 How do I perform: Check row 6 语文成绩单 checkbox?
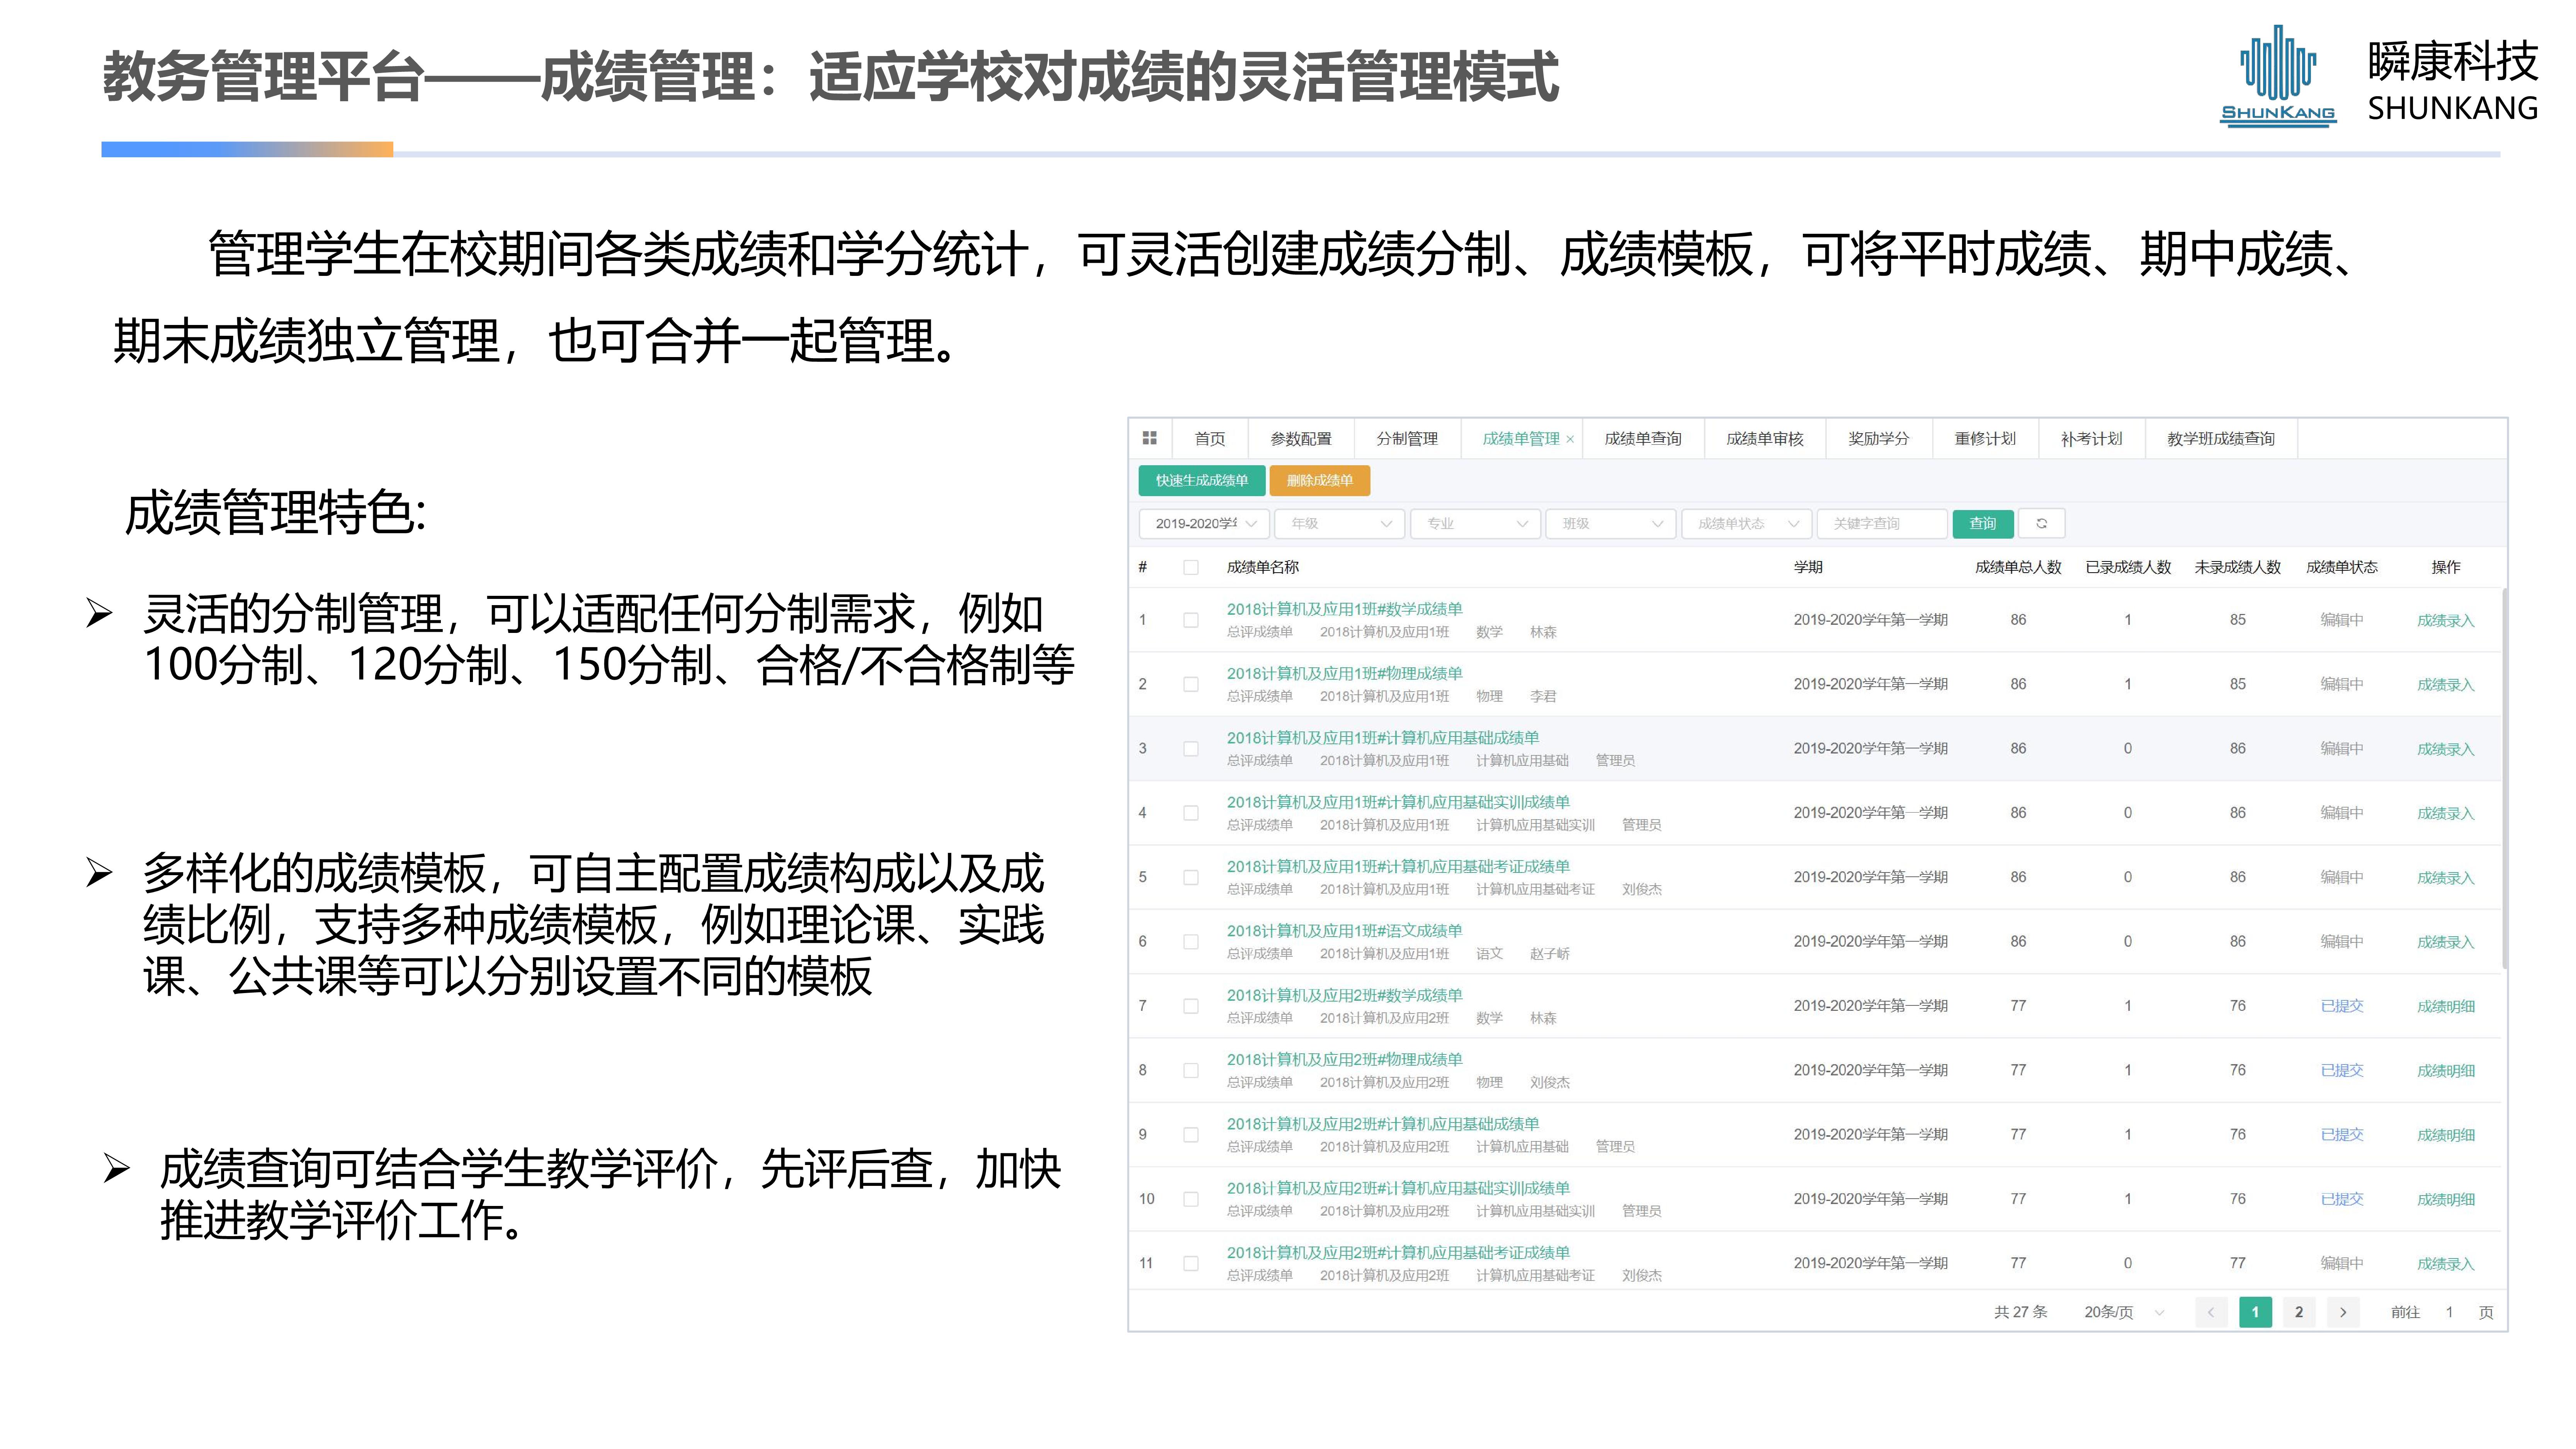[x=1191, y=942]
